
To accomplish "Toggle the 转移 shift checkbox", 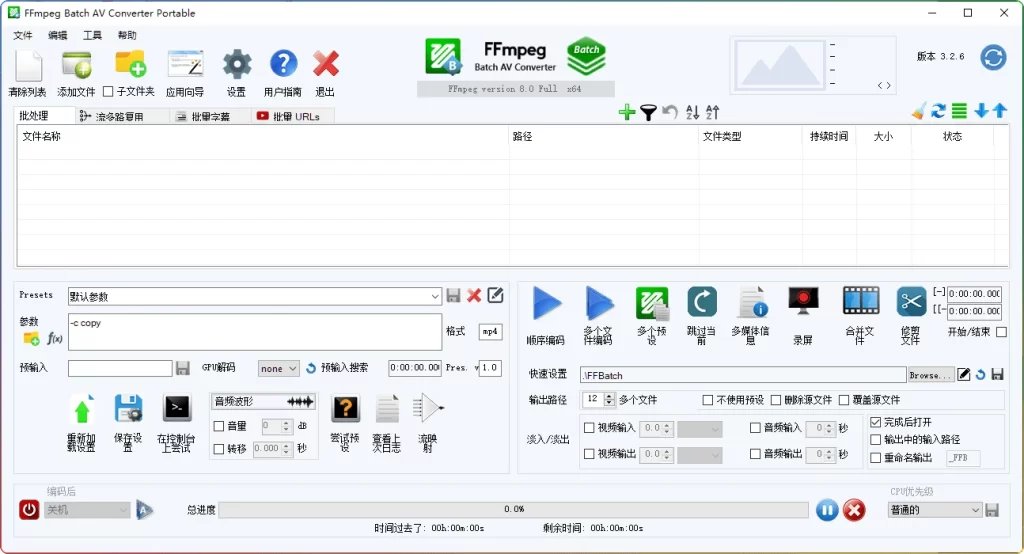I will click(219, 449).
